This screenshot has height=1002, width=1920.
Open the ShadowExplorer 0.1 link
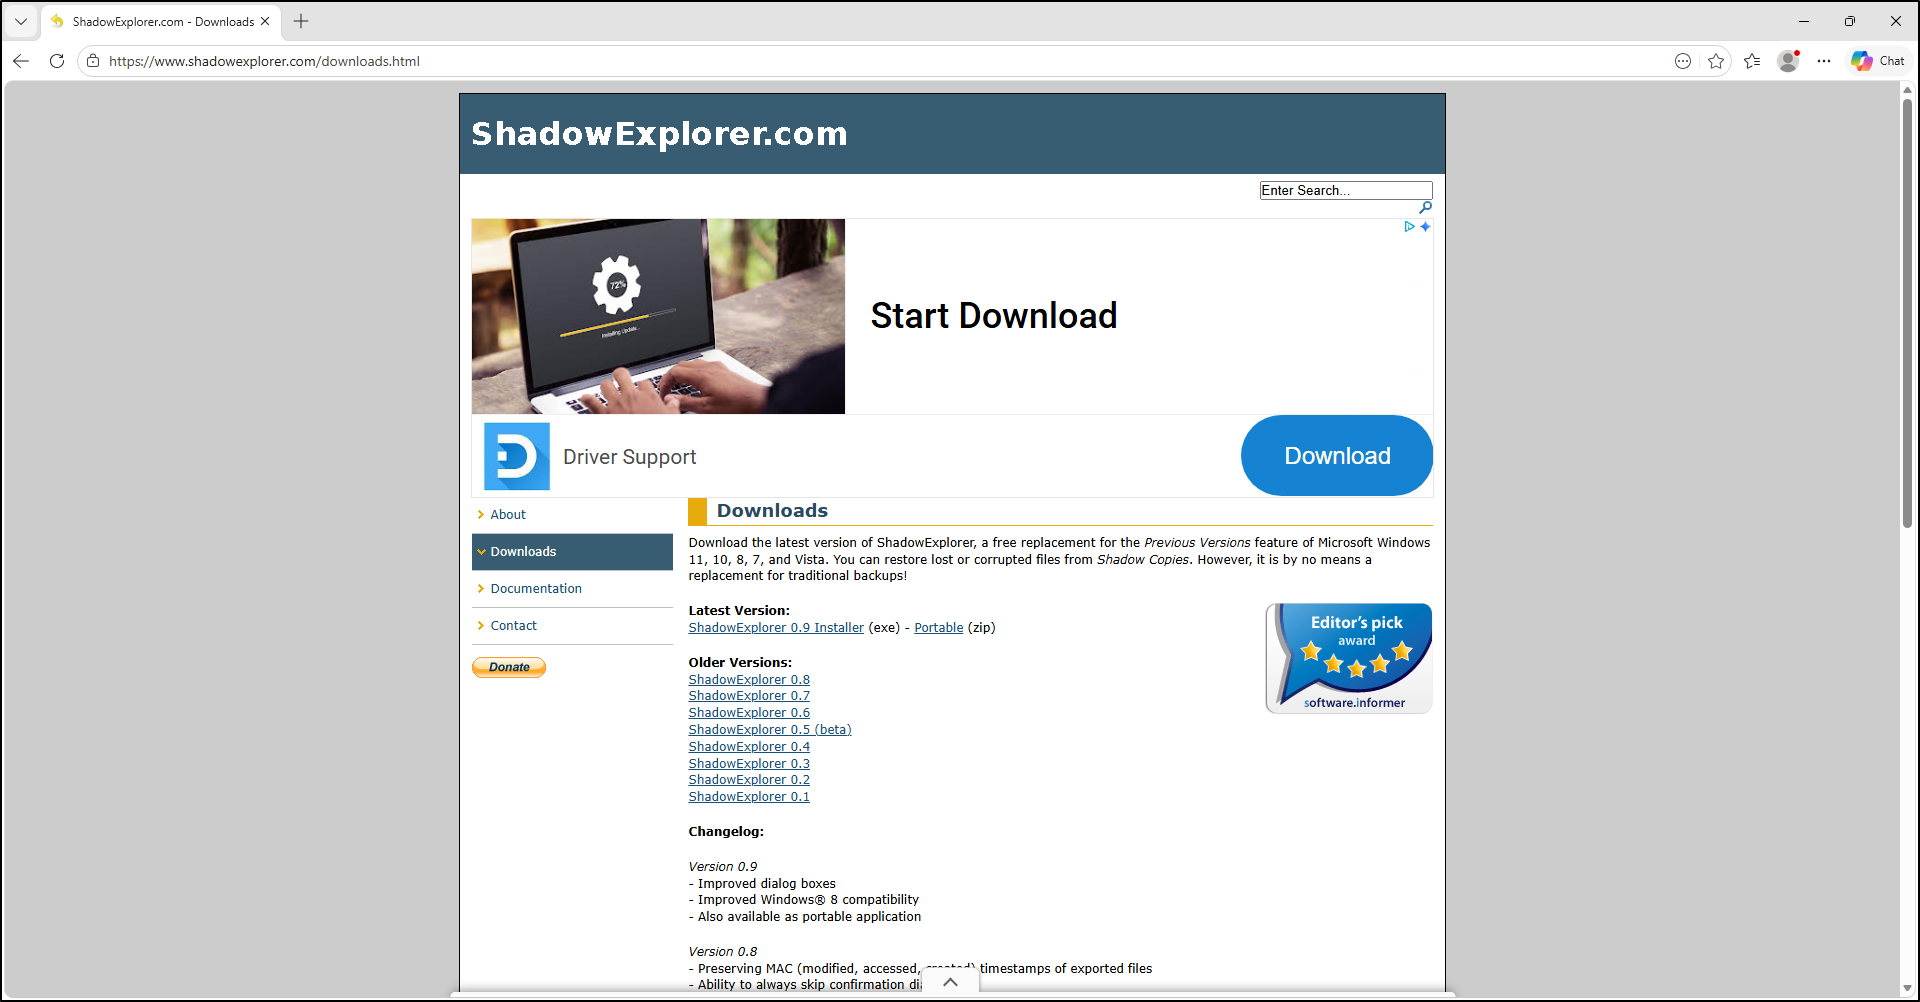click(749, 797)
